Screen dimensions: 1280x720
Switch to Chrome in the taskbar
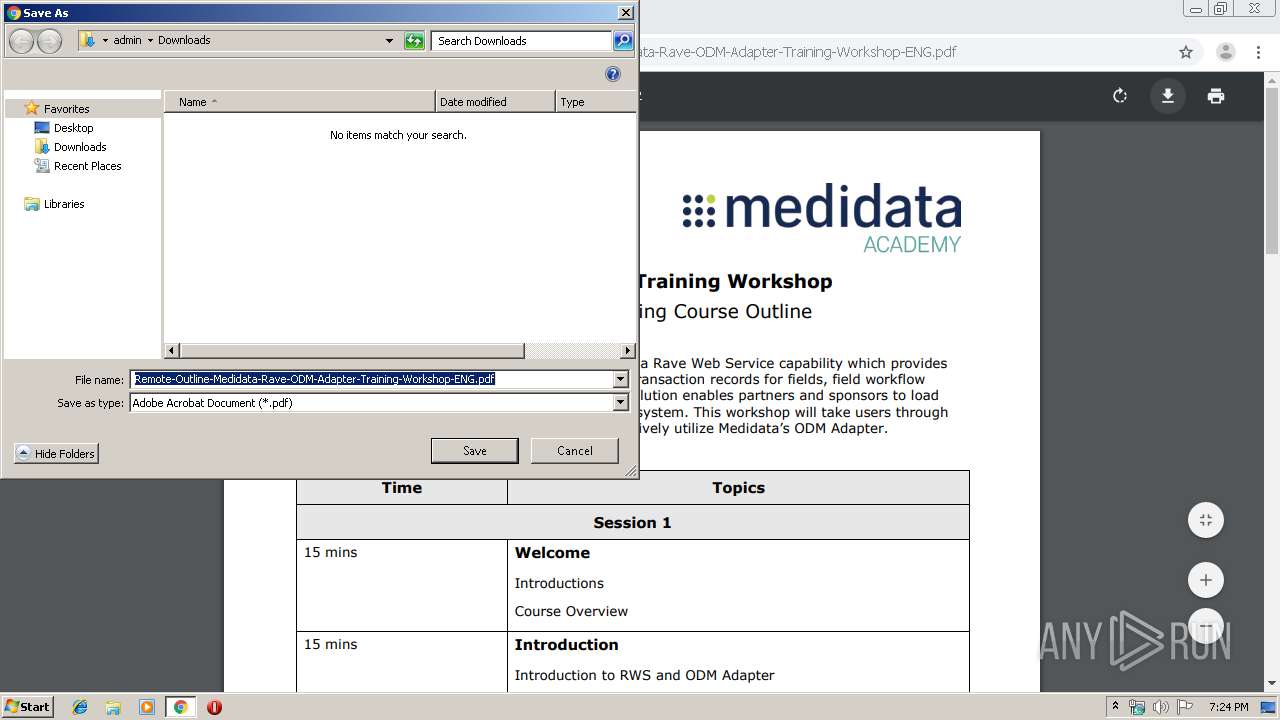181,707
